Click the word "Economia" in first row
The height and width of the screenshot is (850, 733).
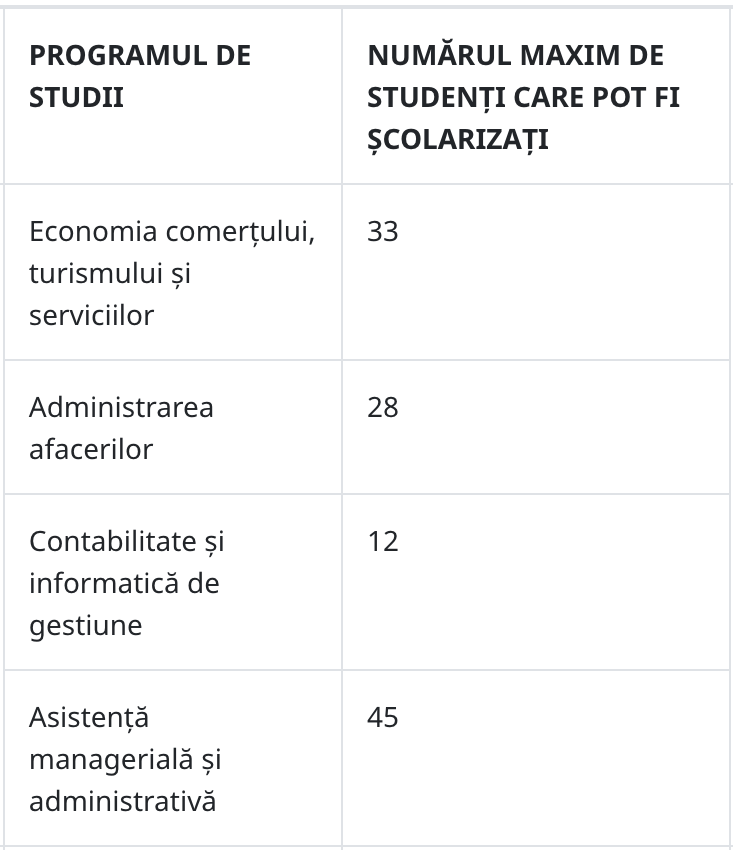(x=93, y=231)
